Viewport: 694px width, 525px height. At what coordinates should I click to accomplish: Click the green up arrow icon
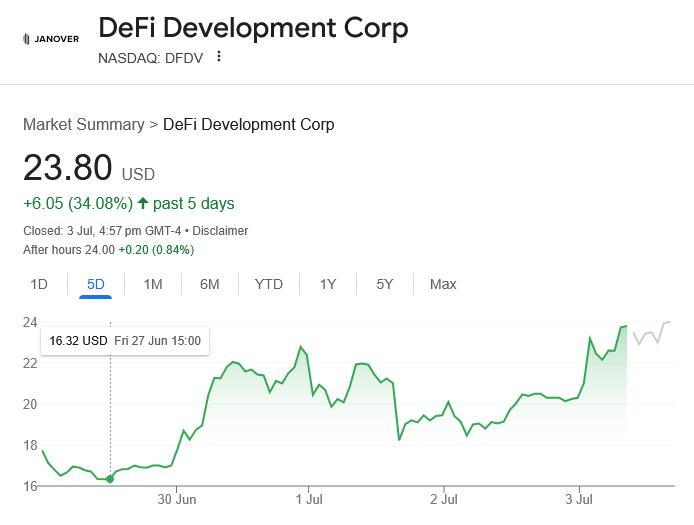(143, 203)
